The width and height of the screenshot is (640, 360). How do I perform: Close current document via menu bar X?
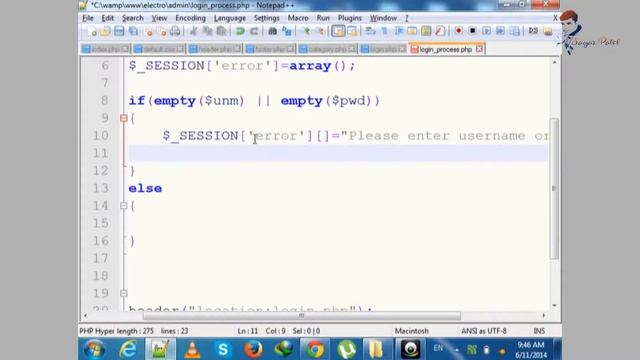tap(555, 18)
